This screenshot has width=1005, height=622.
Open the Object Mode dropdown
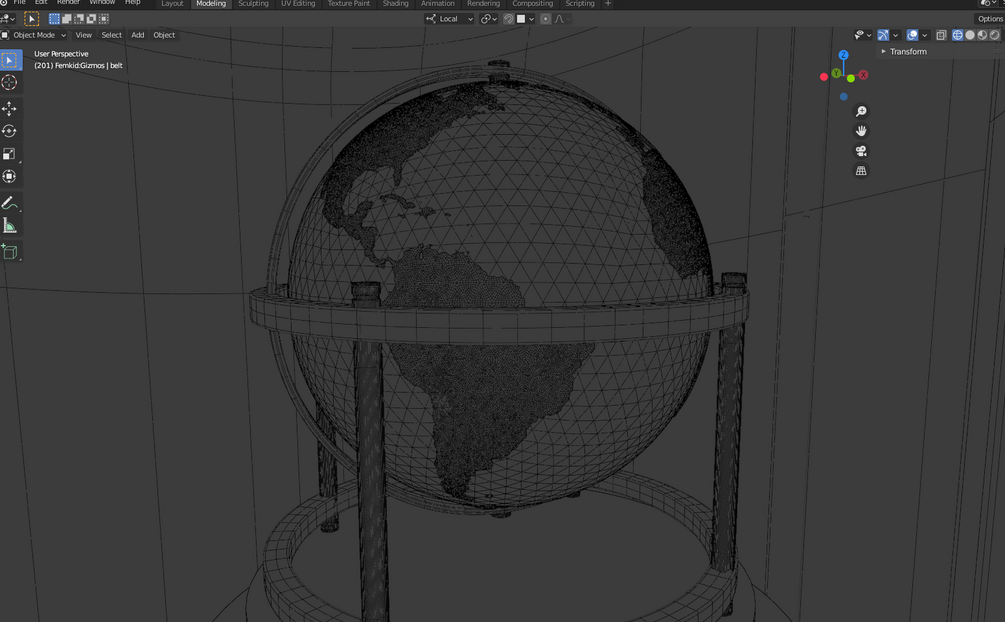coord(35,35)
